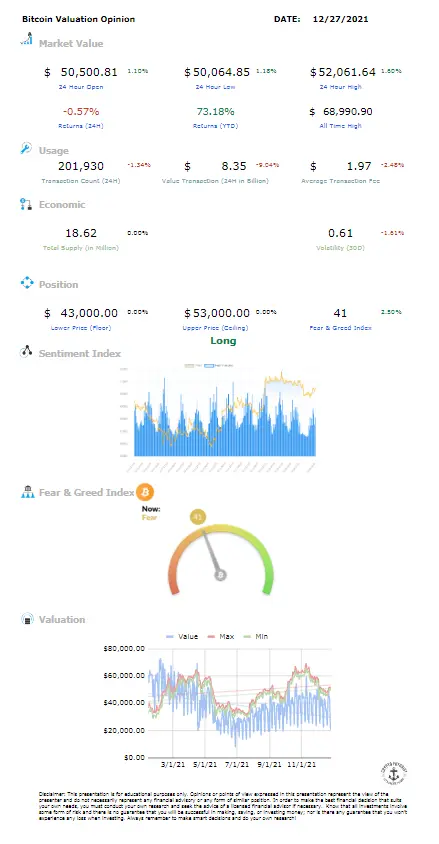Click the Total Supply (in Million) label
This screenshot has width=439, height=844.
(x=81, y=248)
